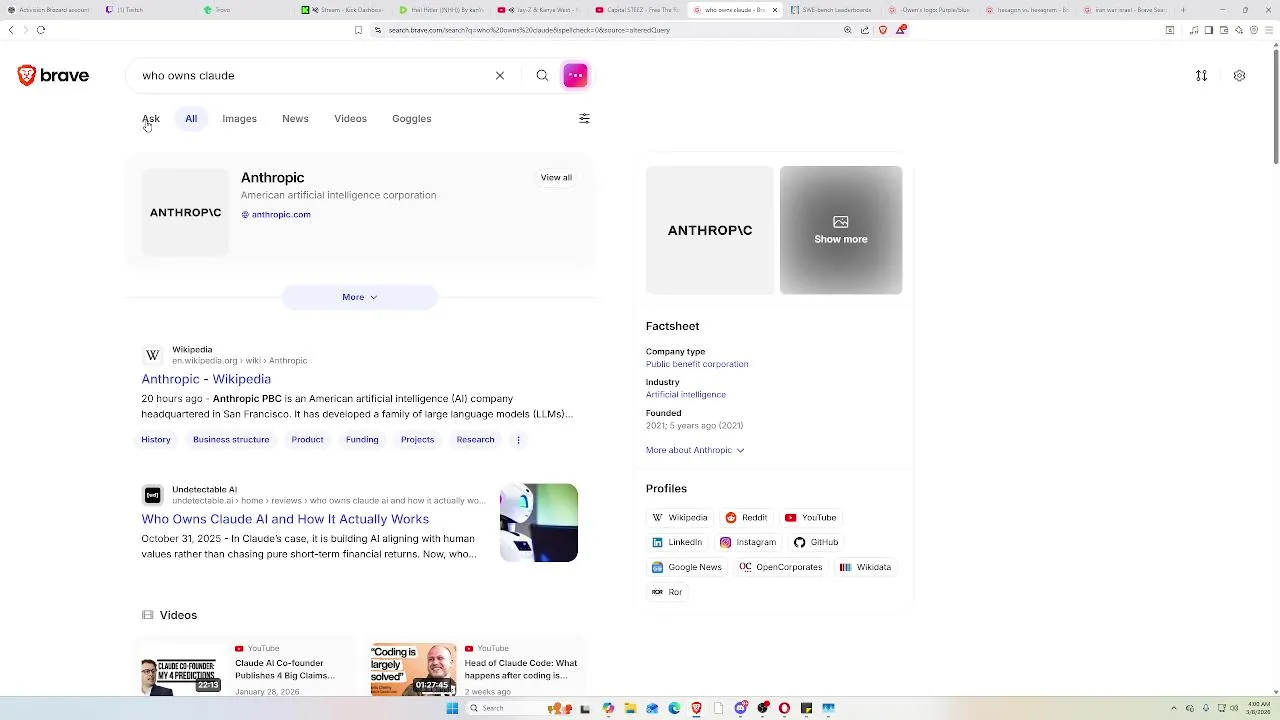Open the GitHub profile chip
The image size is (1280, 720).
coord(816,542)
